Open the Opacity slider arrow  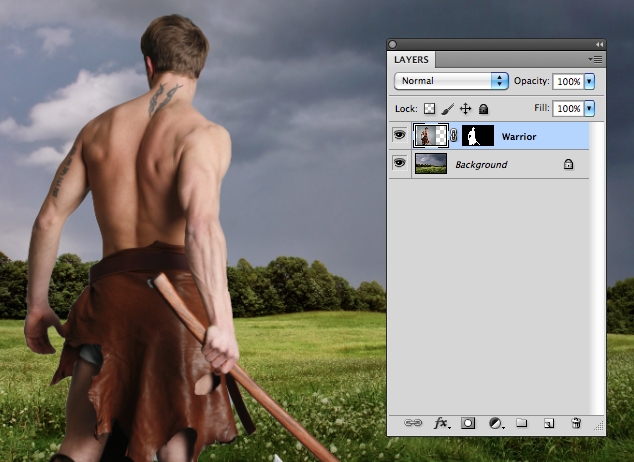tap(589, 81)
